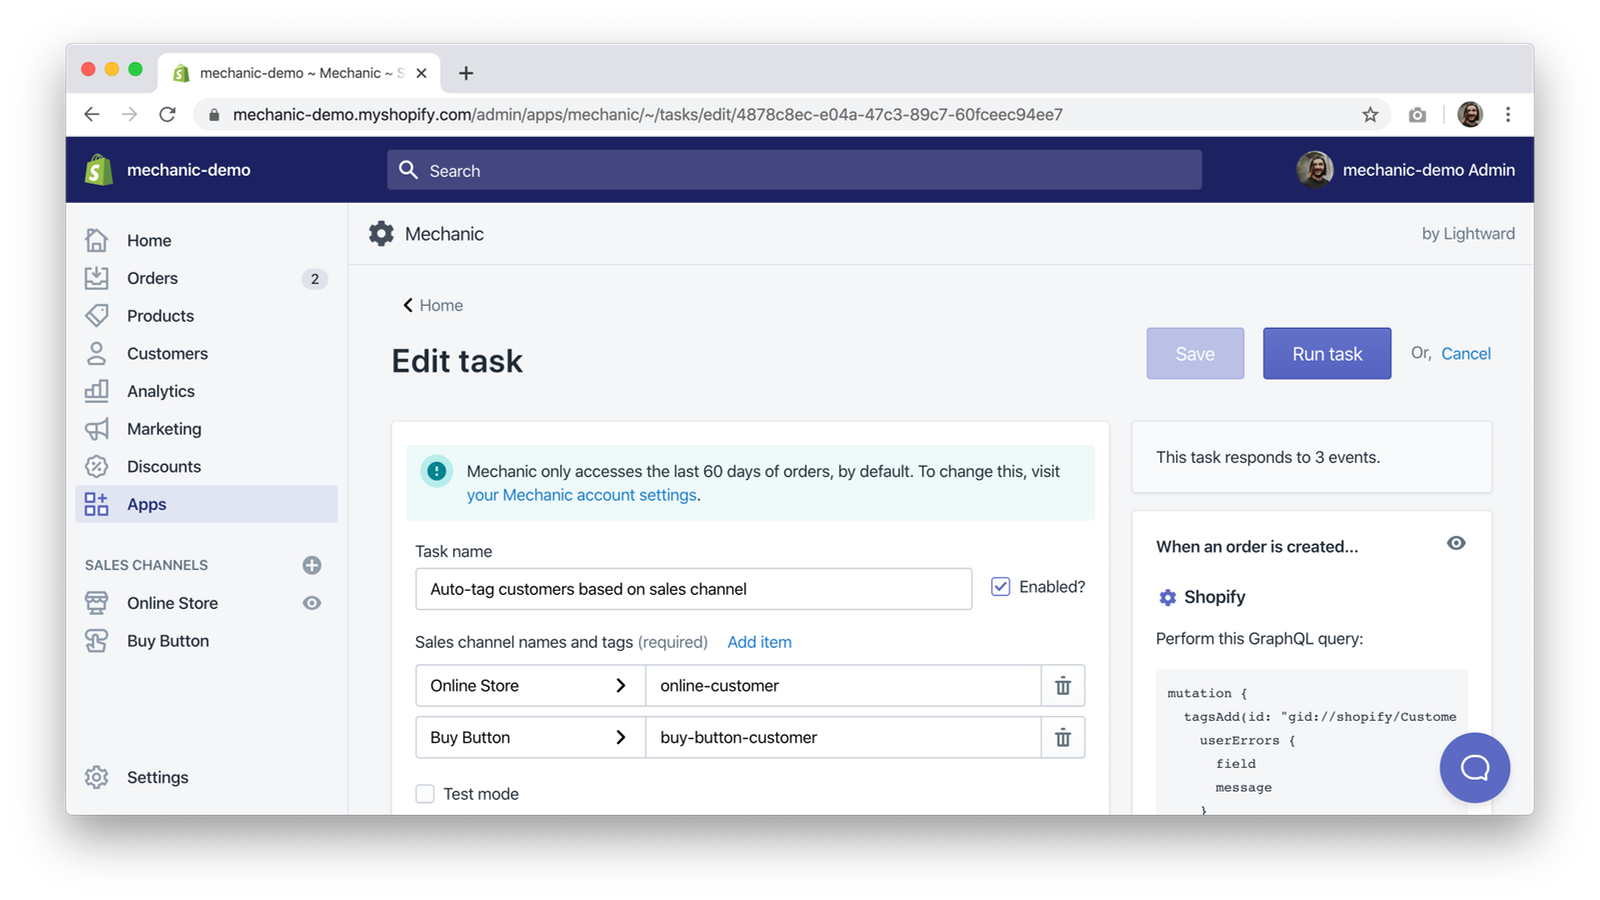The width and height of the screenshot is (1600, 900).
Task: Open the mechanic-demo Admin account menu
Action: (x=1405, y=170)
